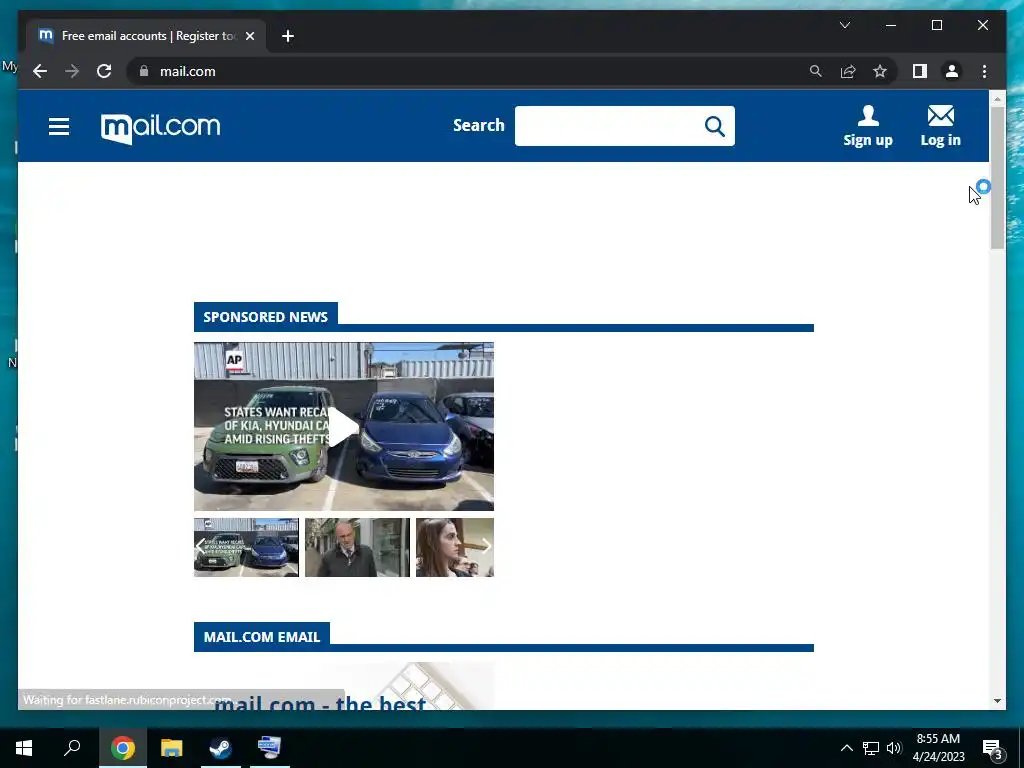Select the green and blue cars thumbnail
The image size is (1024, 768).
pos(246,547)
